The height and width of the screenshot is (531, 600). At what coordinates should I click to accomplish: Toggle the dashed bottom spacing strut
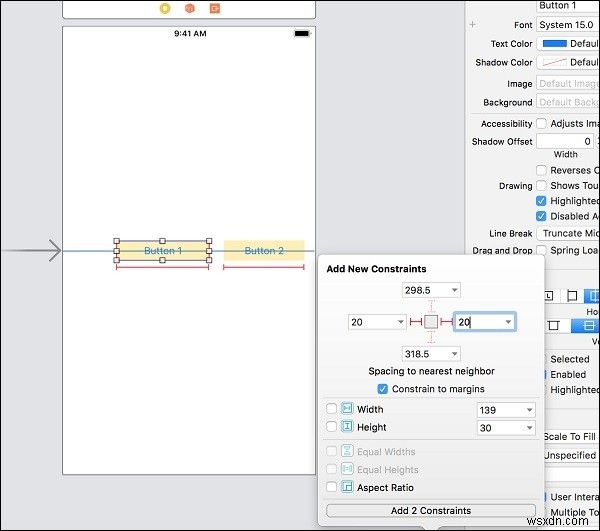(x=431, y=337)
